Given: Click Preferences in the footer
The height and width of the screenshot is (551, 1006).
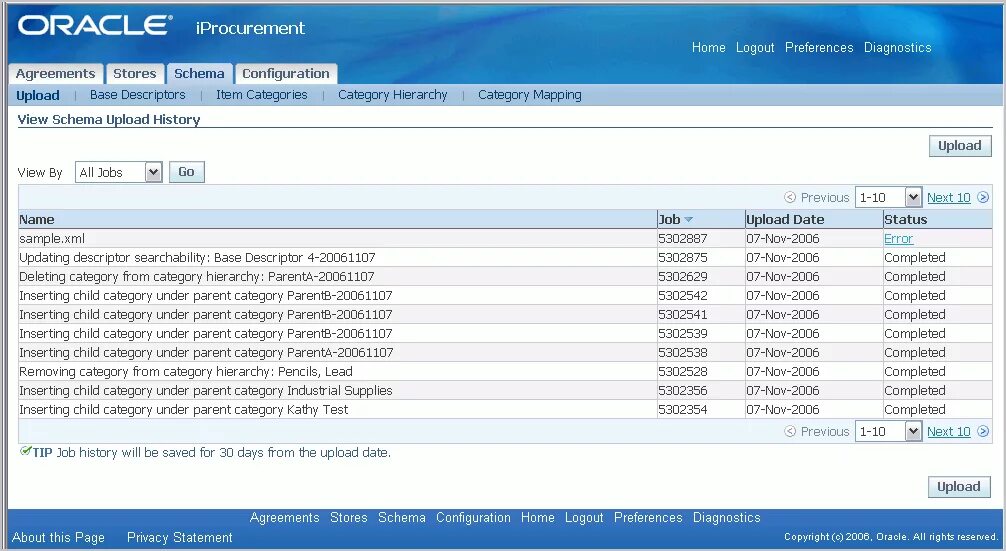Looking at the screenshot, I should 648,518.
